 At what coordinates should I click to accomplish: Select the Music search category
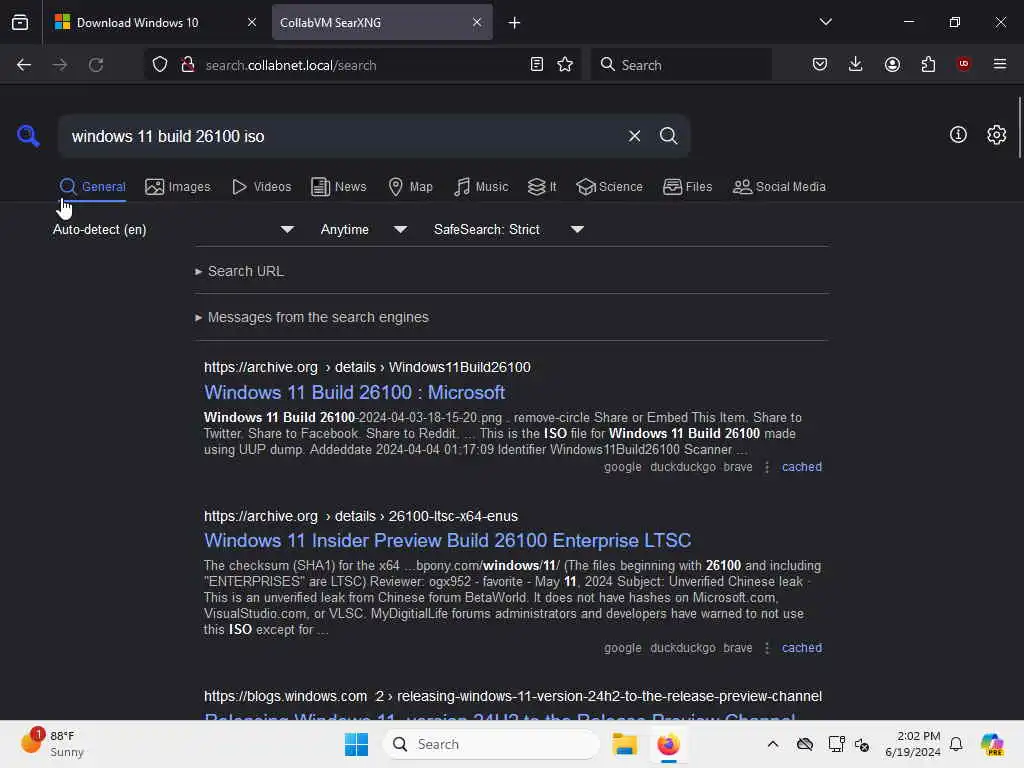[x=481, y=187]
